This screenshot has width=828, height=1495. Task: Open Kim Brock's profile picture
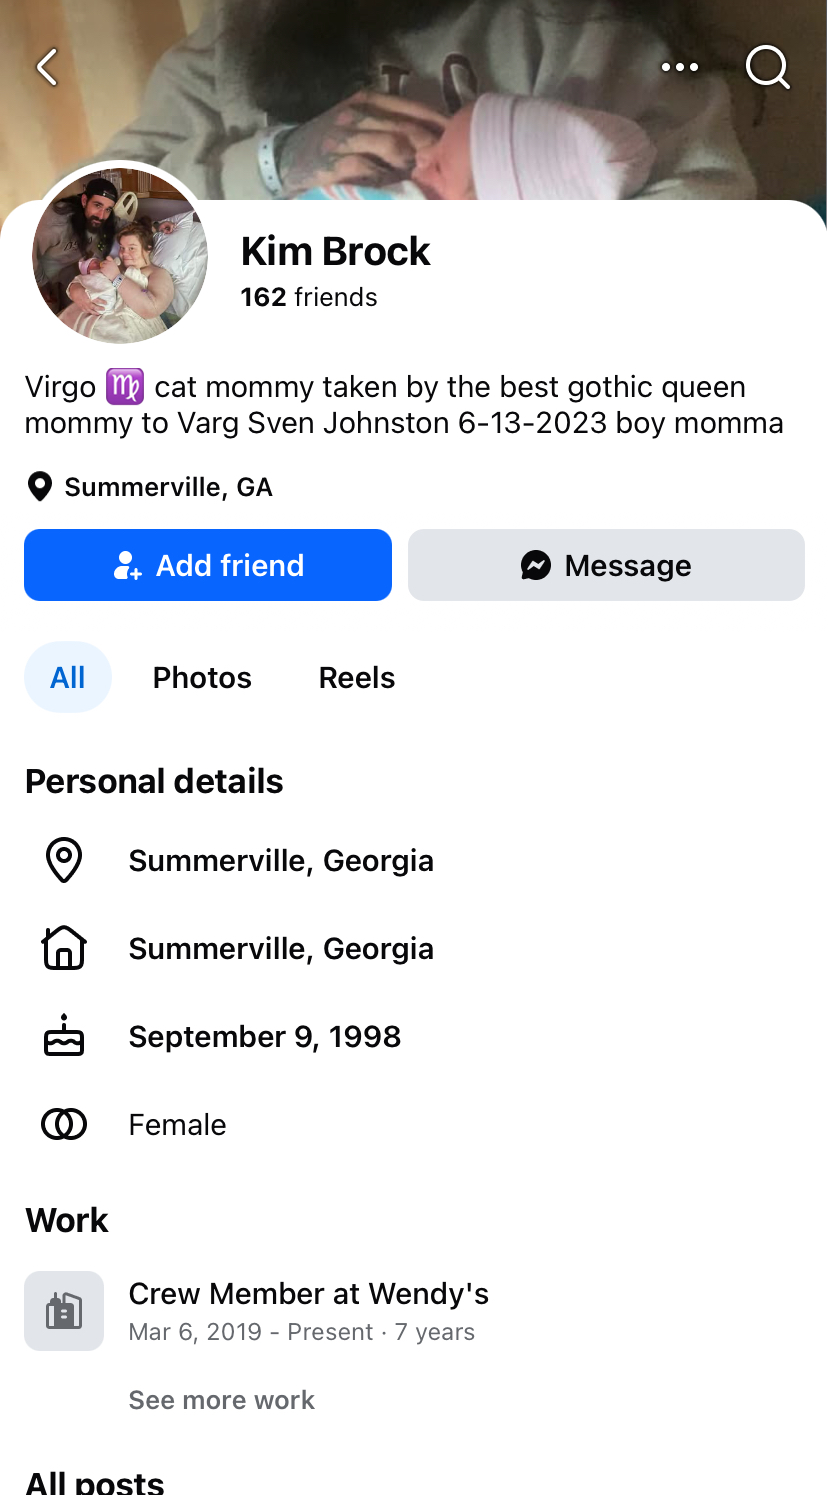(x=120, y=256)
